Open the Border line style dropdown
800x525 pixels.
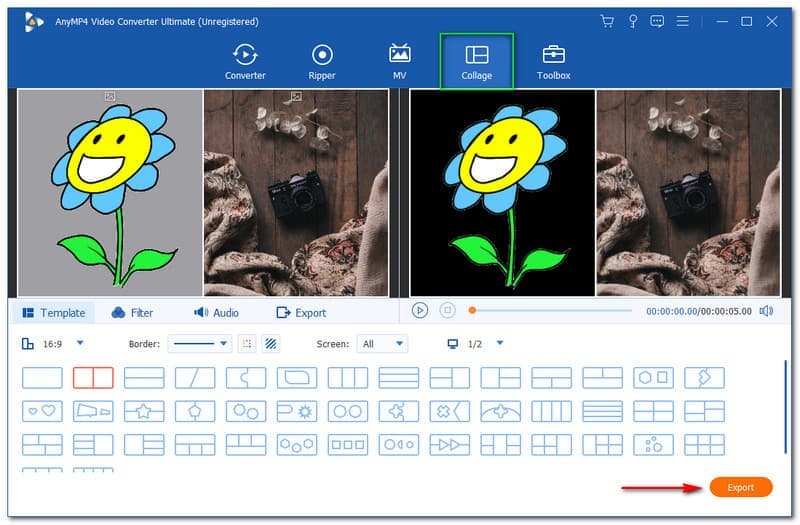tap(199, 344)
